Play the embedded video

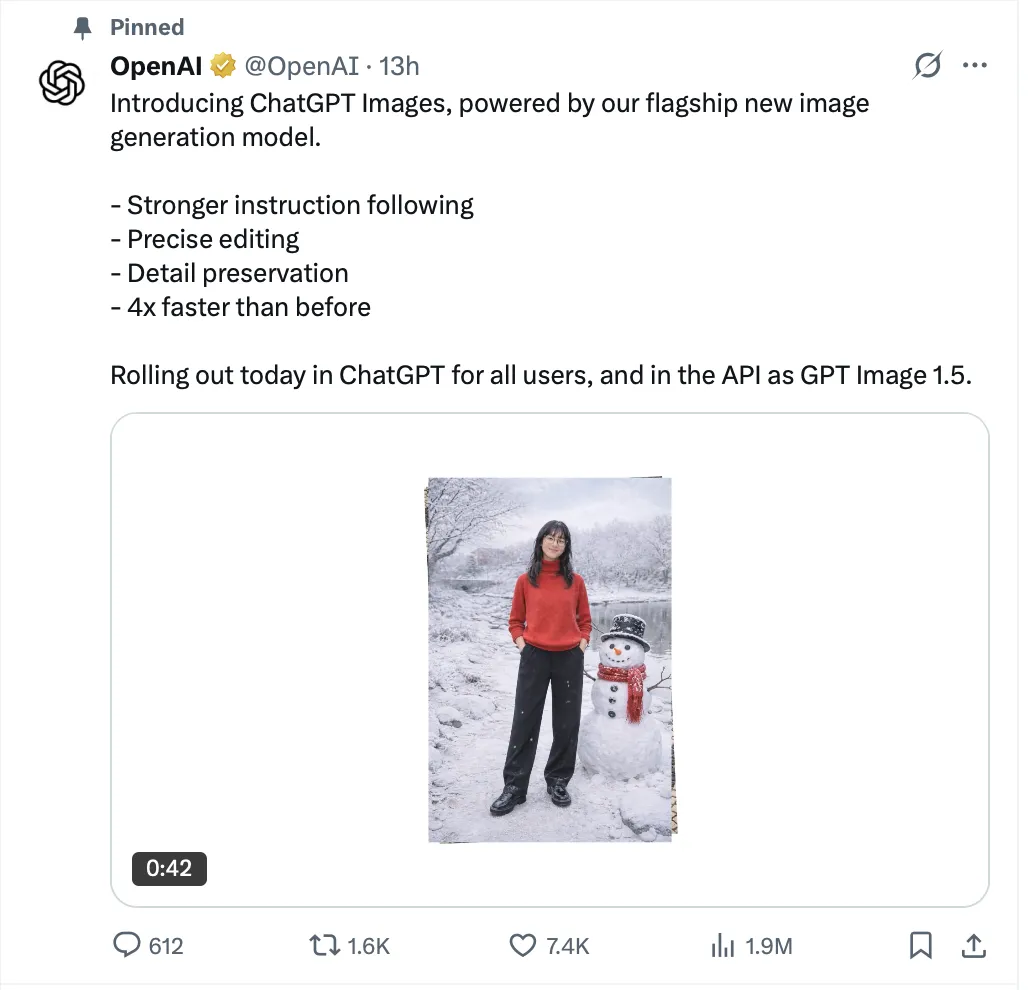pyautogui.click(x=551, y=660)
